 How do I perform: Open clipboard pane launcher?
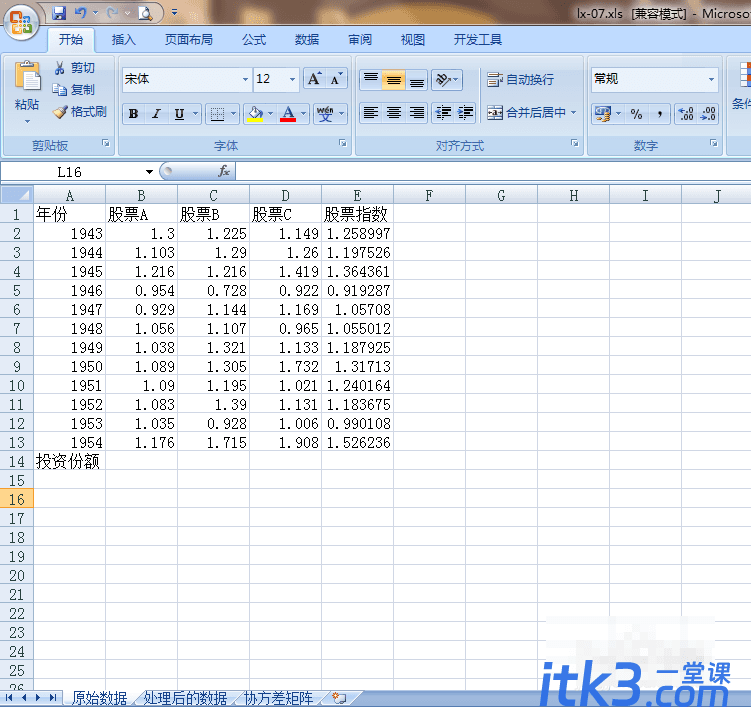106,143
